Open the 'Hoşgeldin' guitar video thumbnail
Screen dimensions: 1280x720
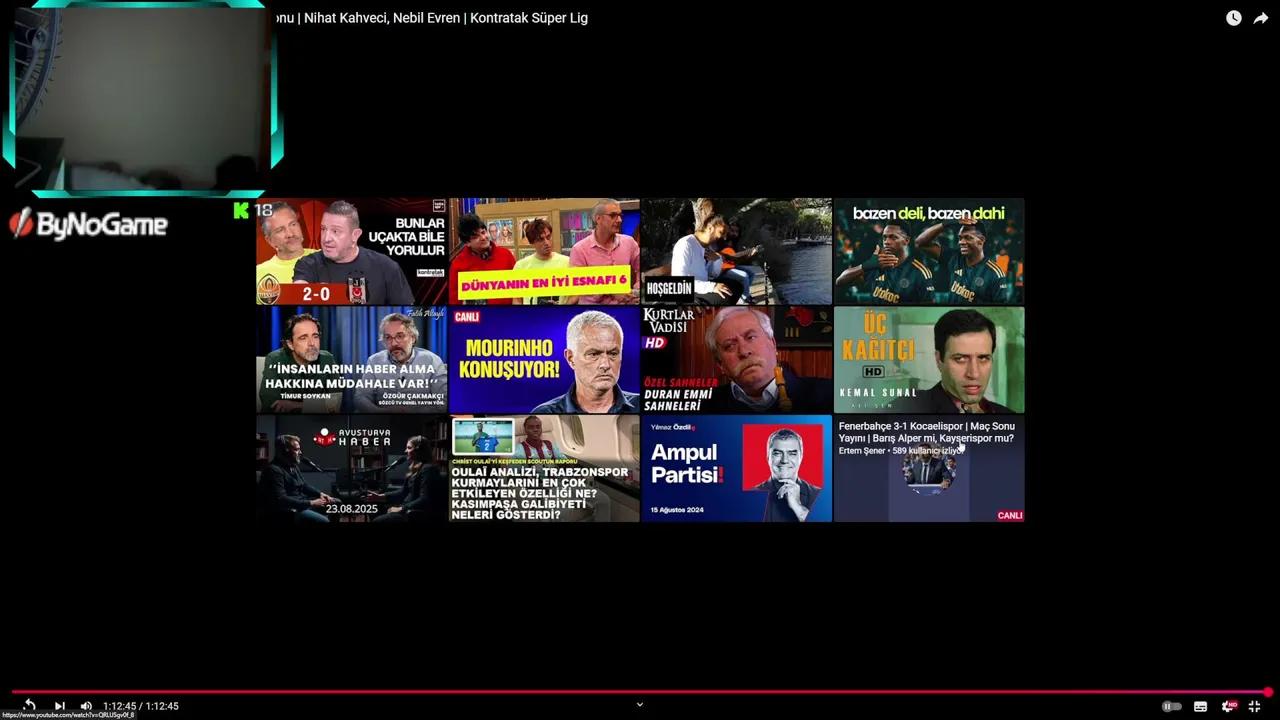tap(736, 251)
